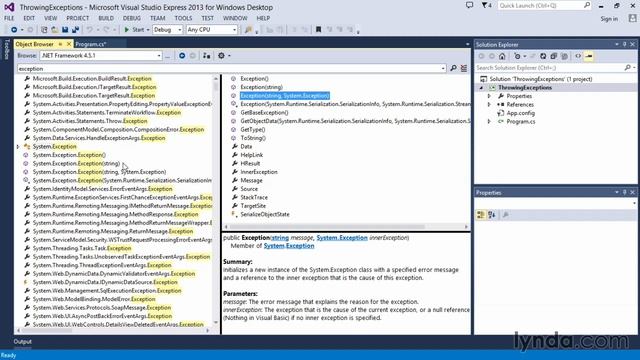Open the Object Browser settings gear
This screenshot has width=640, height=360.
221,56
